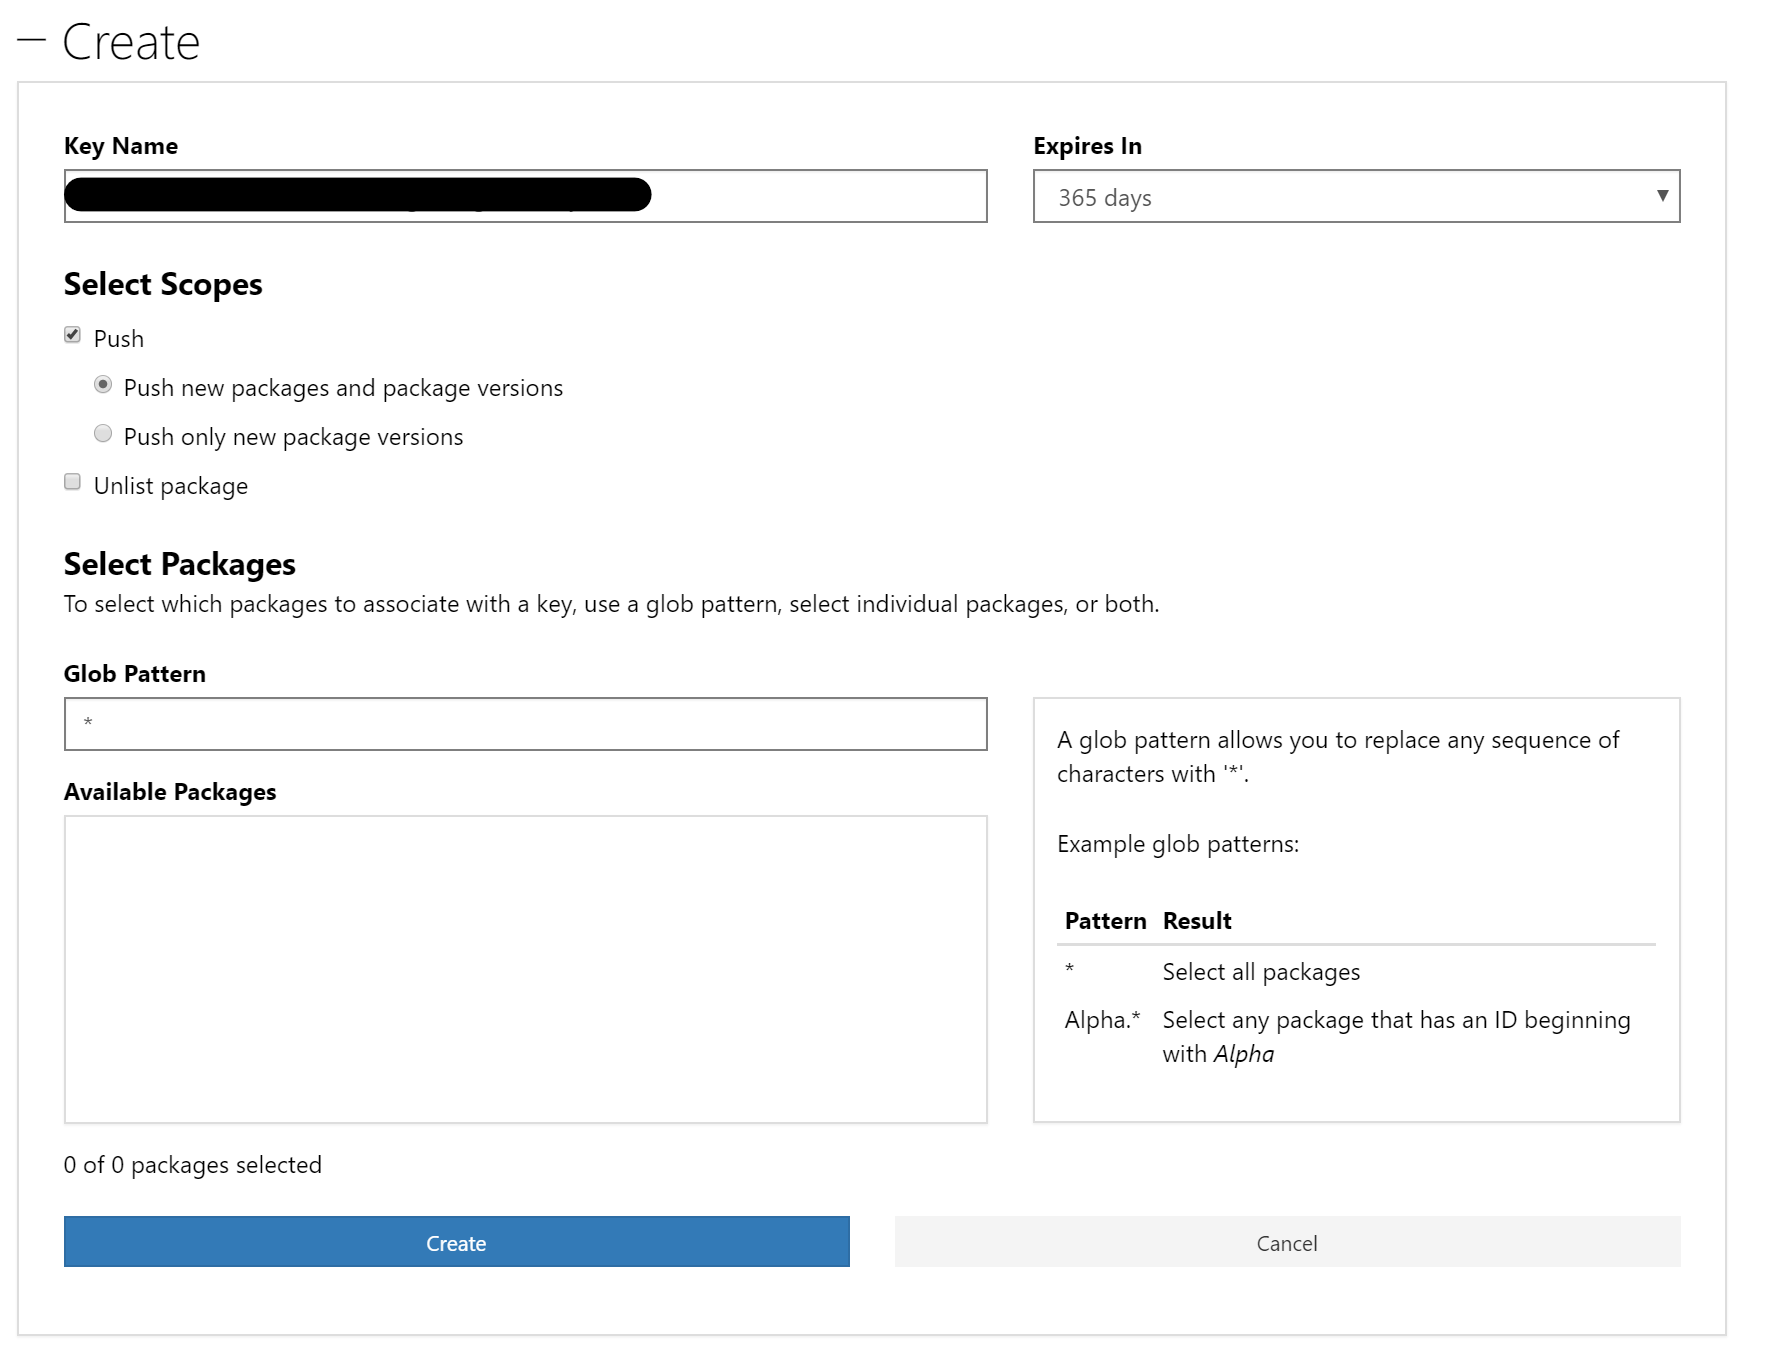Click into the Glob Pattern text field

click(525, 724)
